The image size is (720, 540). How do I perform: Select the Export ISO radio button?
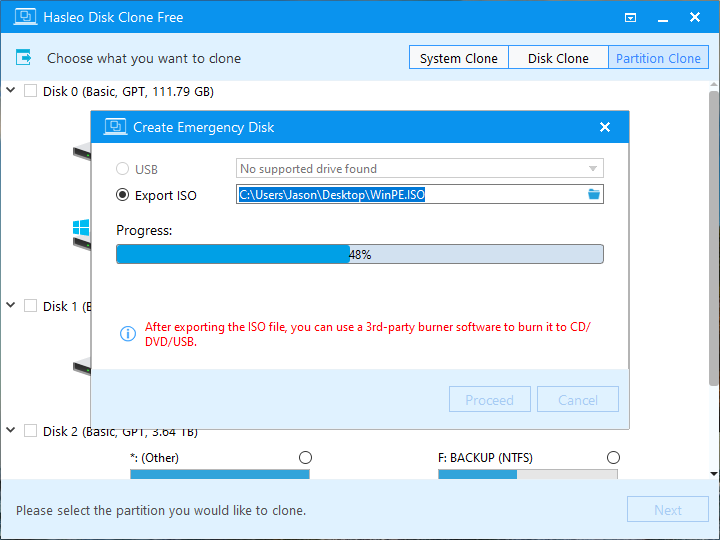[x=122, y=195]
